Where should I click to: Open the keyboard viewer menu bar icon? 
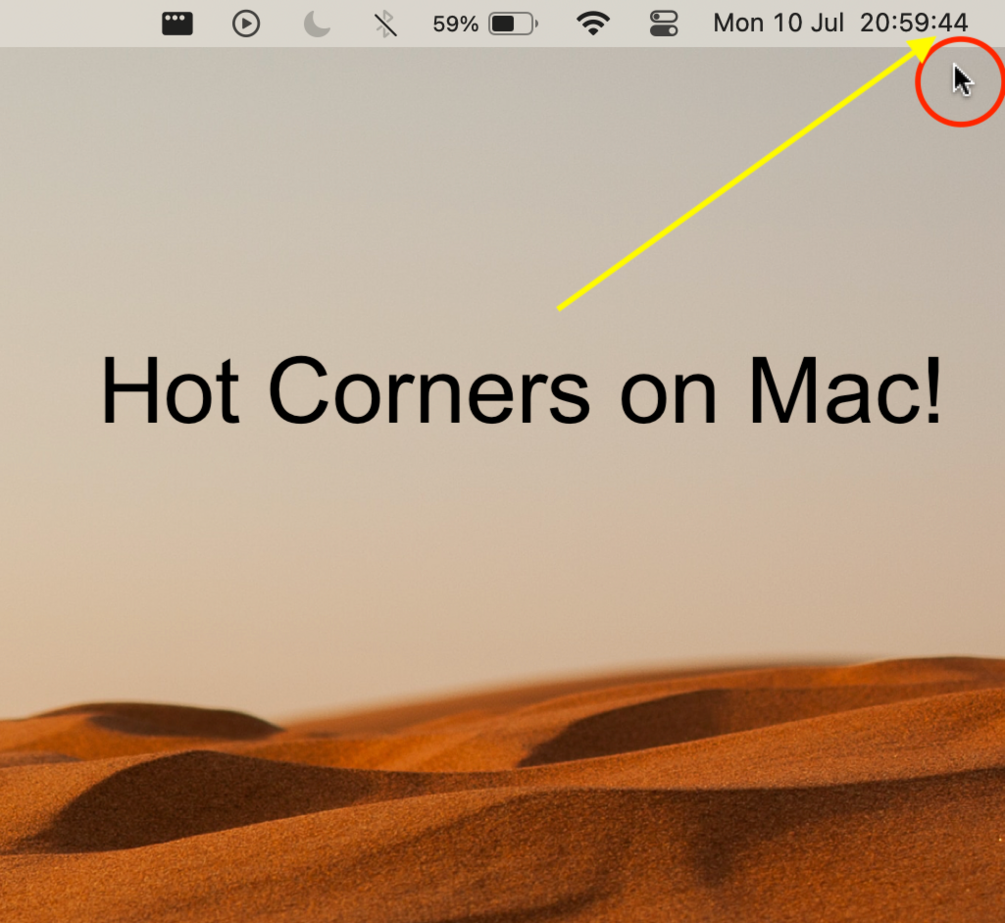177,24
